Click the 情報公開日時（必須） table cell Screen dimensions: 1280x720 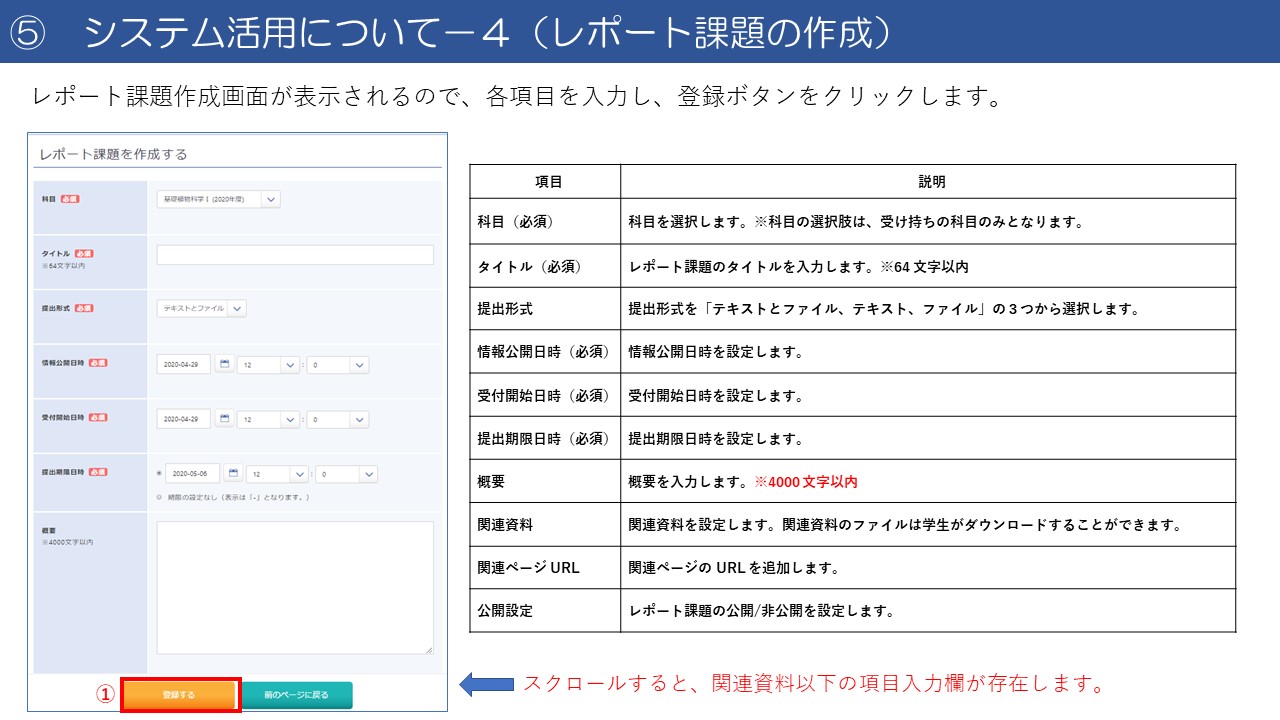[x=545, y=352]
